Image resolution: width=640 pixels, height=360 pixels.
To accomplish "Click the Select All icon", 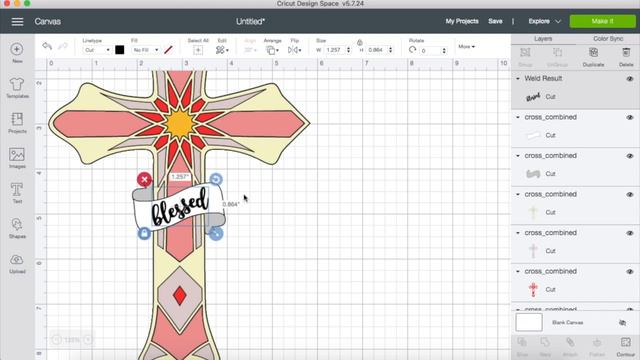I will coord(198,50).
